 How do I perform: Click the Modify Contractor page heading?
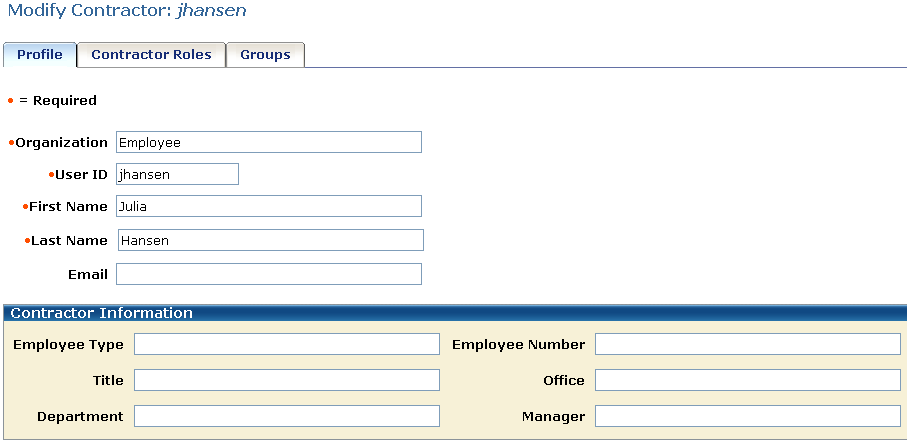point(127,11)
